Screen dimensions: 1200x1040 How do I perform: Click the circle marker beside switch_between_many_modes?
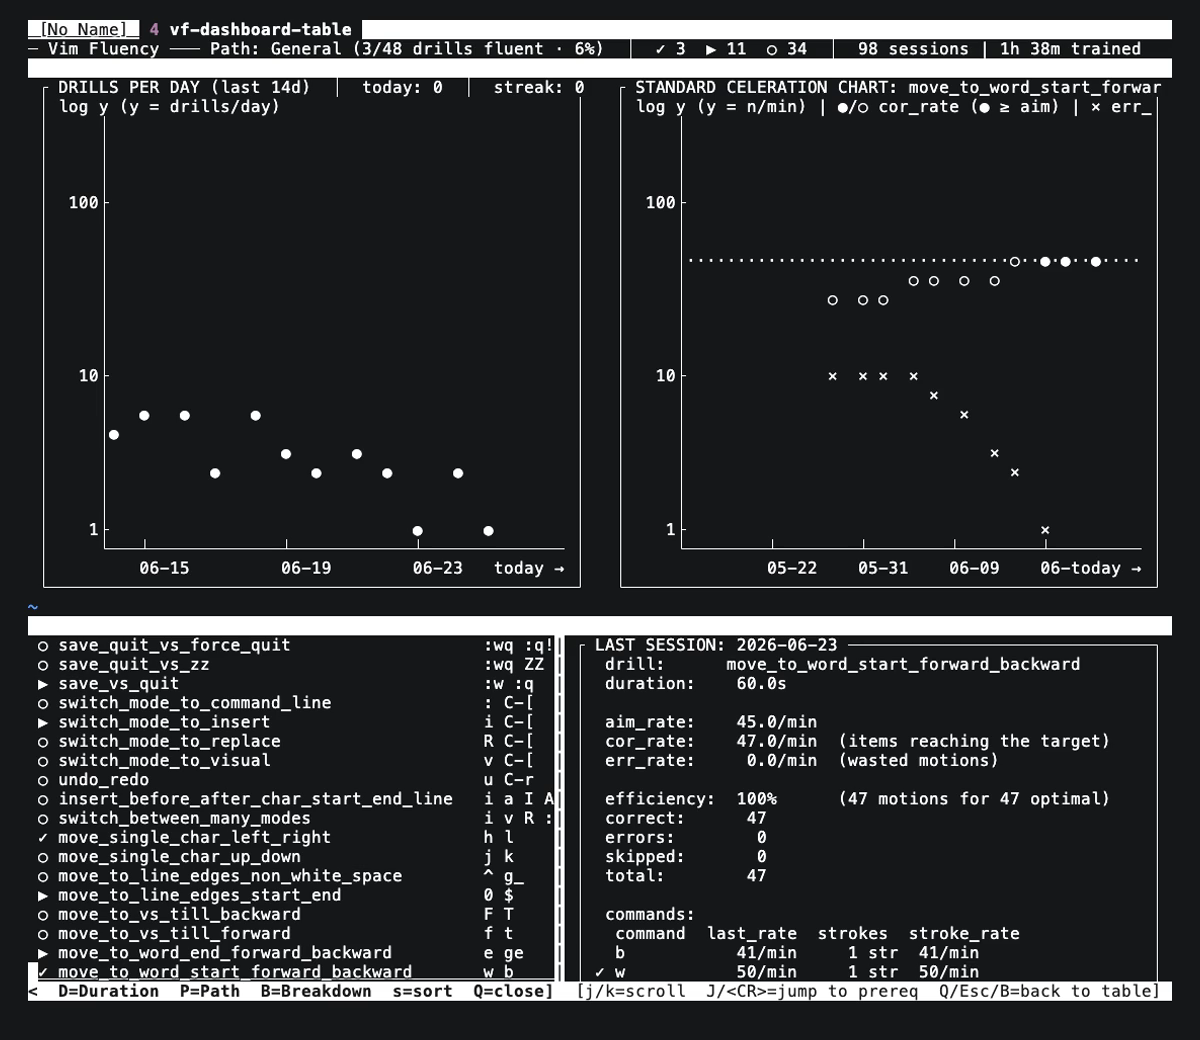coord(43,818)
